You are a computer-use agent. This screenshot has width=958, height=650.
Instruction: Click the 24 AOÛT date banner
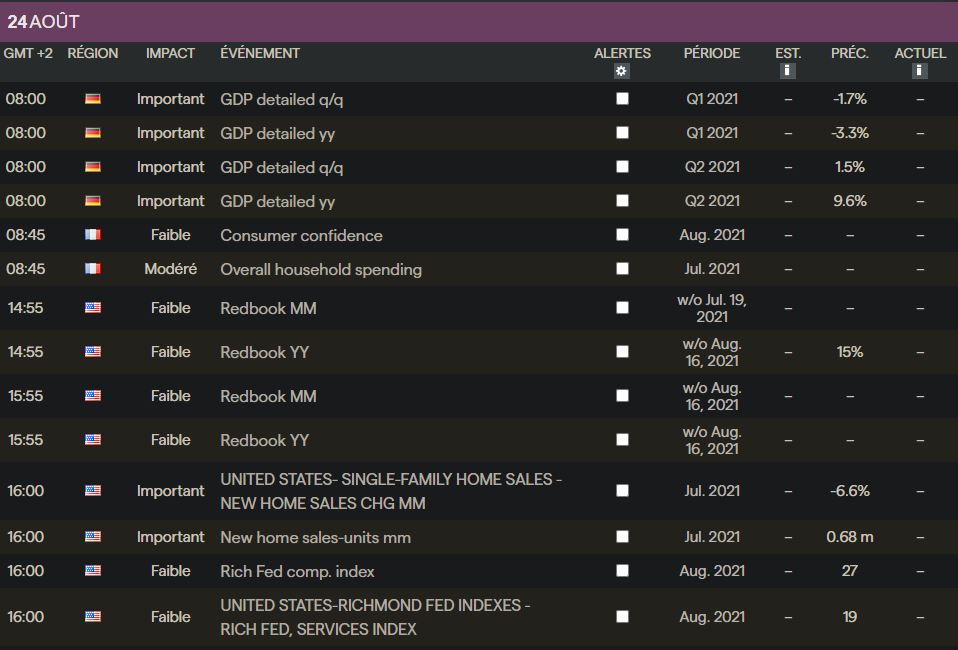pyautogui.click(x=479, y=21)
